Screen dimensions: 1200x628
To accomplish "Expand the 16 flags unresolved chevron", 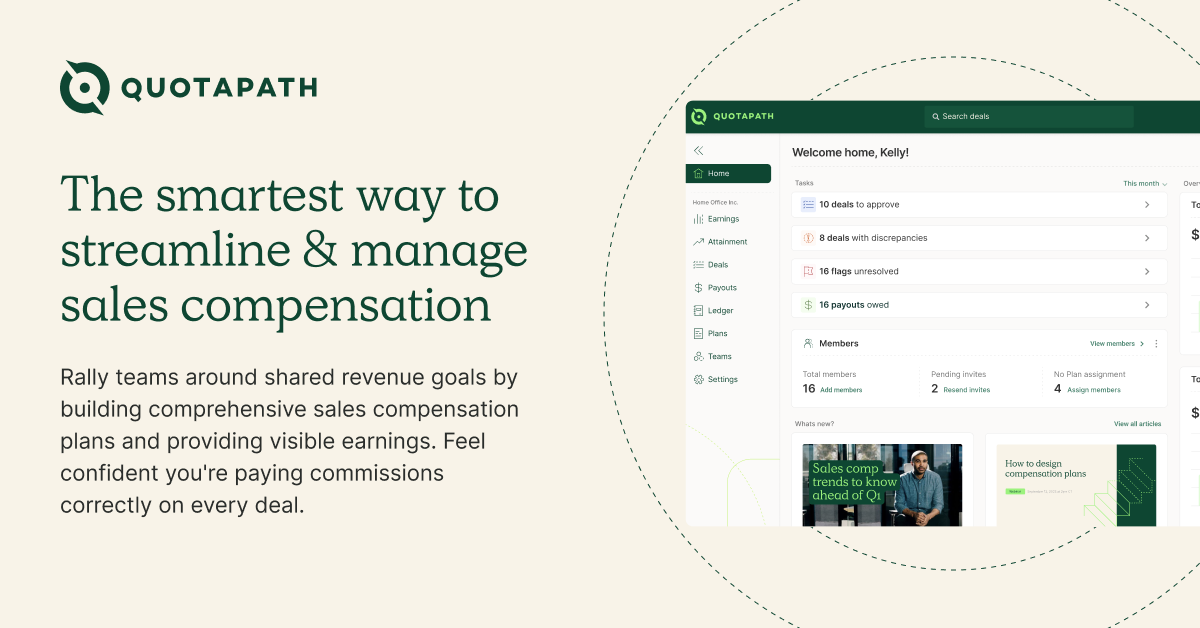I will 1147,272.
